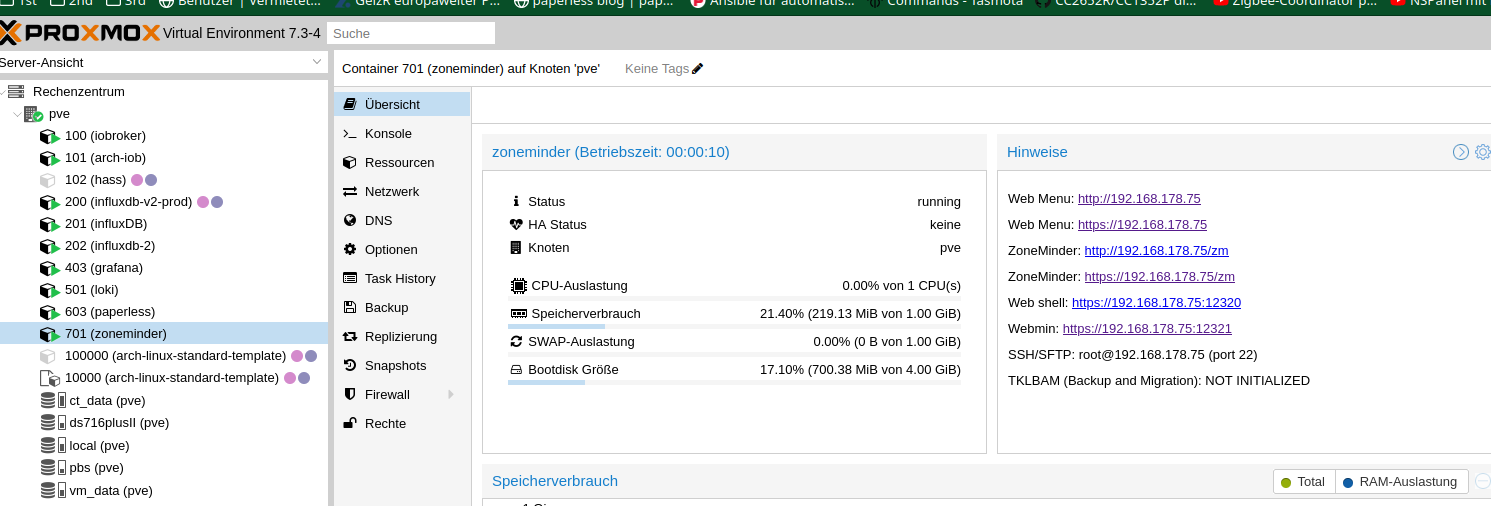
Task: Open the Optionen tab
Action: pyautogui.click(x=402, y=249)
